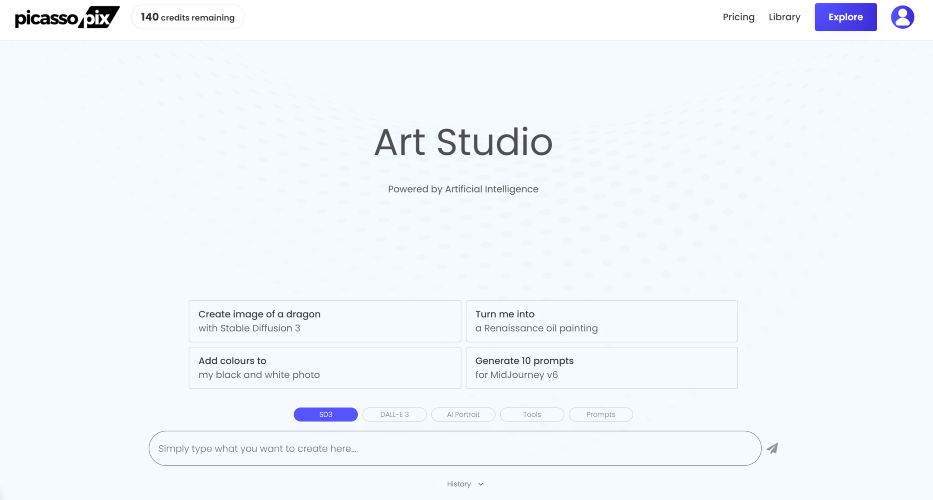
Task: Click the paper plane send icon
Action: 772,448
